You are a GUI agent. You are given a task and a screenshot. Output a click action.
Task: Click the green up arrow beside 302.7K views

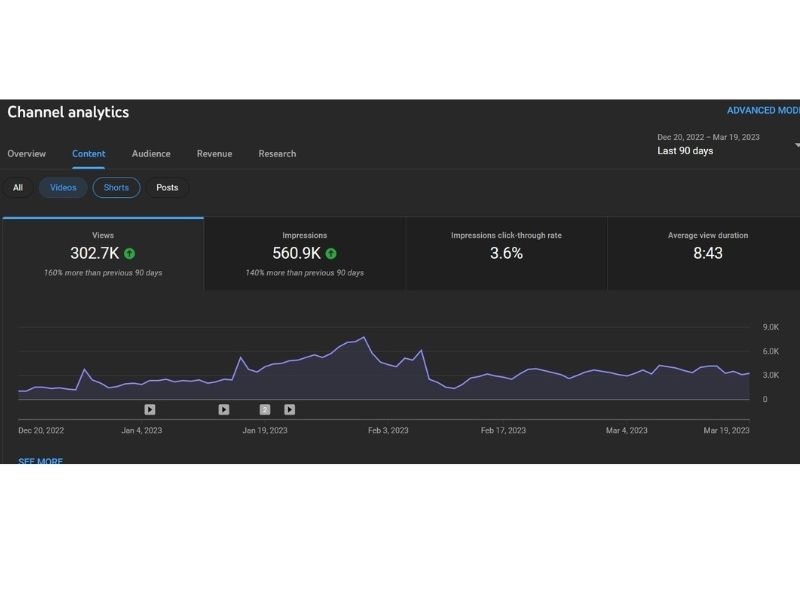point(130,254)
